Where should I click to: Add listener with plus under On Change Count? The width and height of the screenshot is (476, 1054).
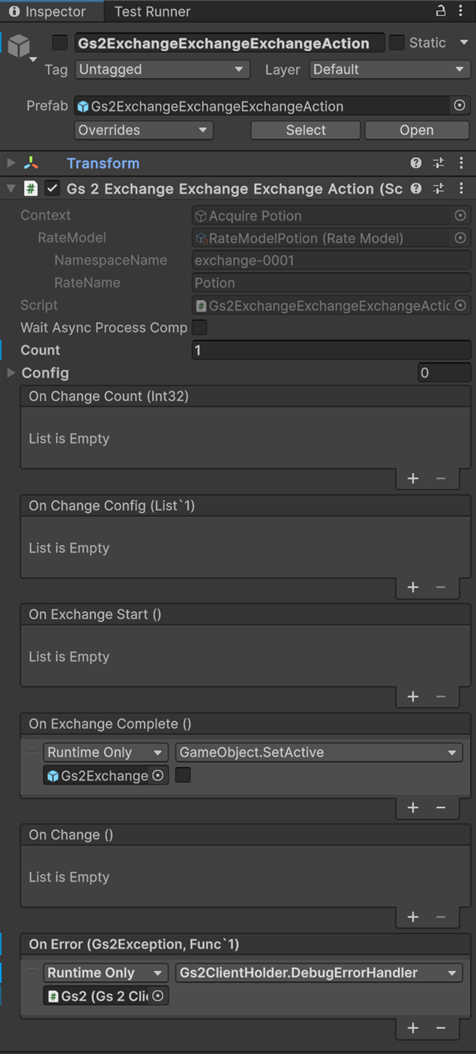pyautogui.click(x=413, y=478)
